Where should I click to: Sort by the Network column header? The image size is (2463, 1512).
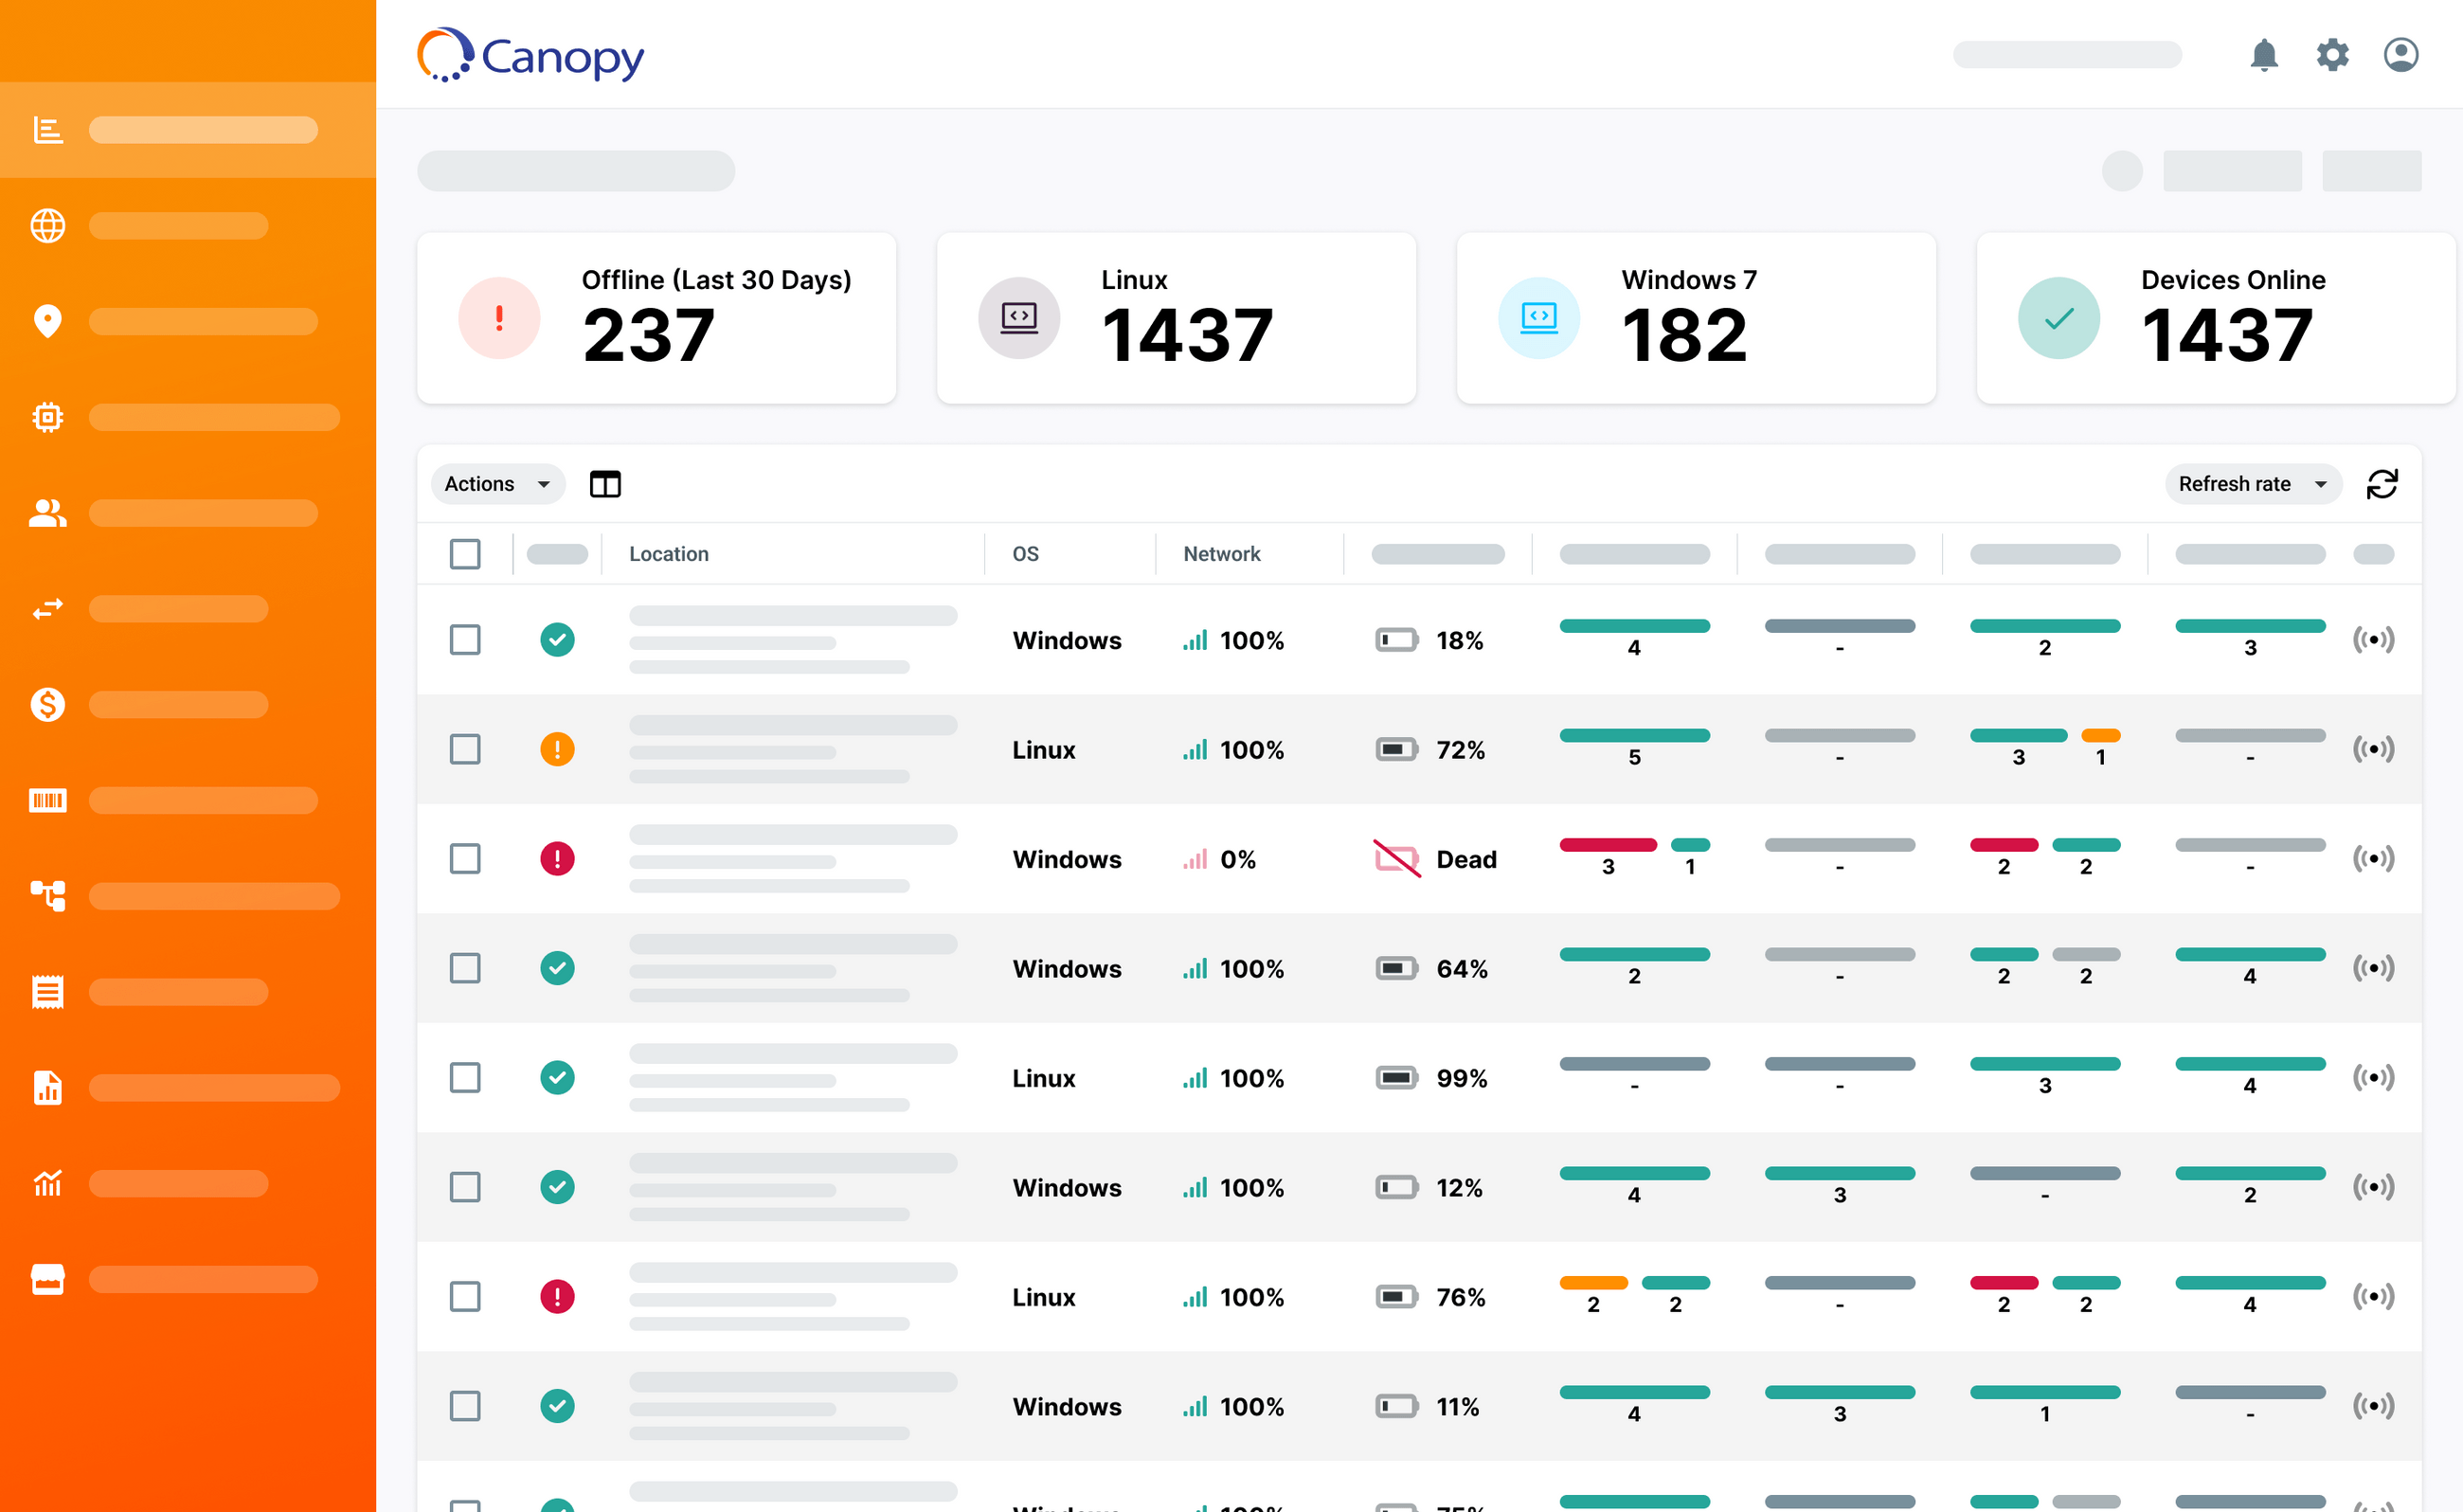1222,554
